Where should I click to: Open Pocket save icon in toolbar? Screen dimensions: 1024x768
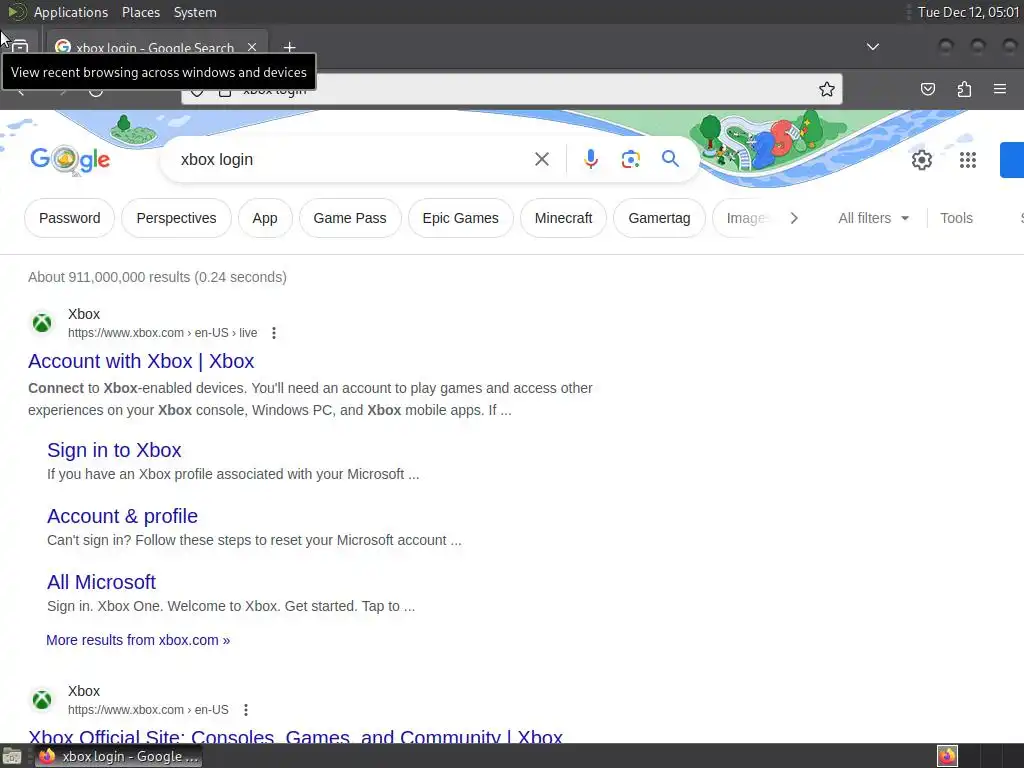927,89
